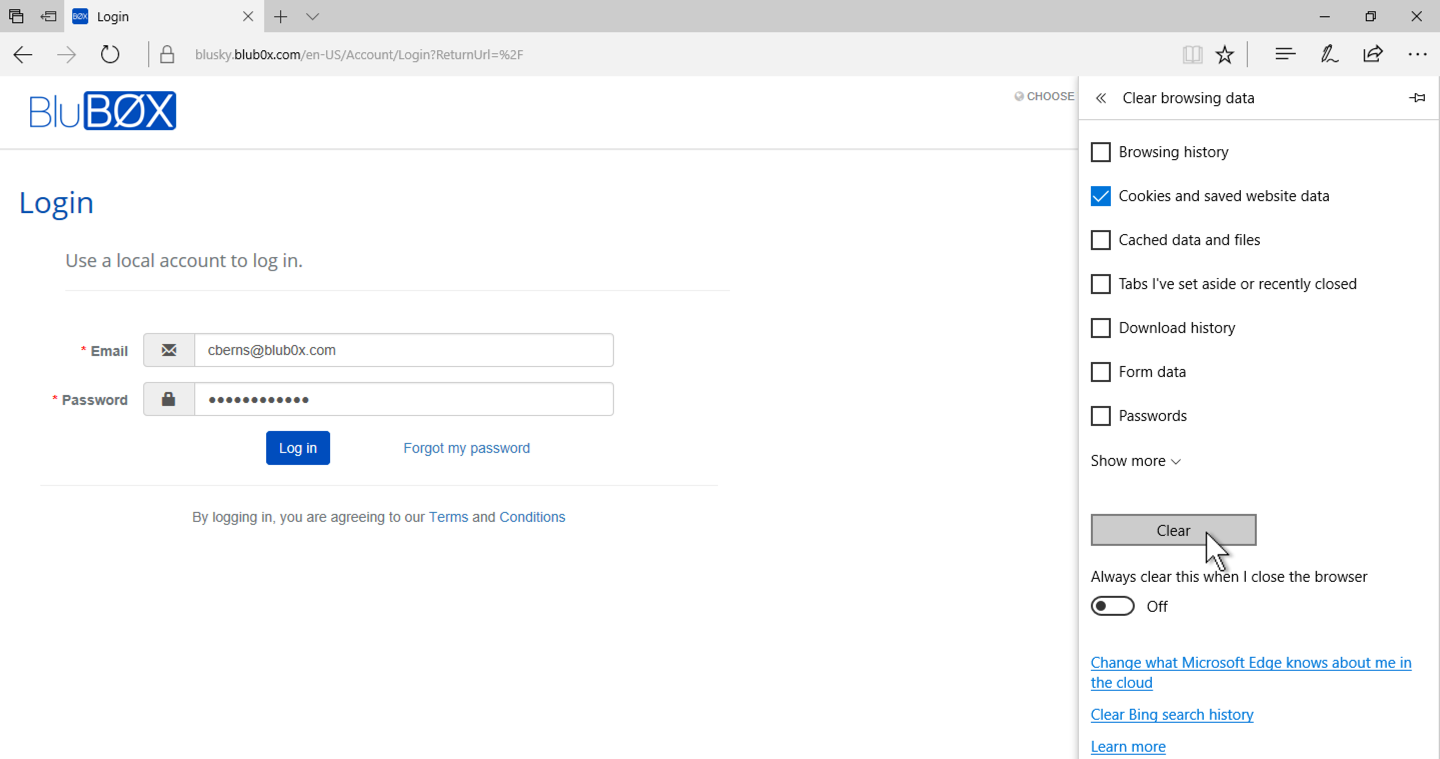Pin the Clear browsing data pane
Viewport: 1440px width, 759px height.
point(1417,98)
